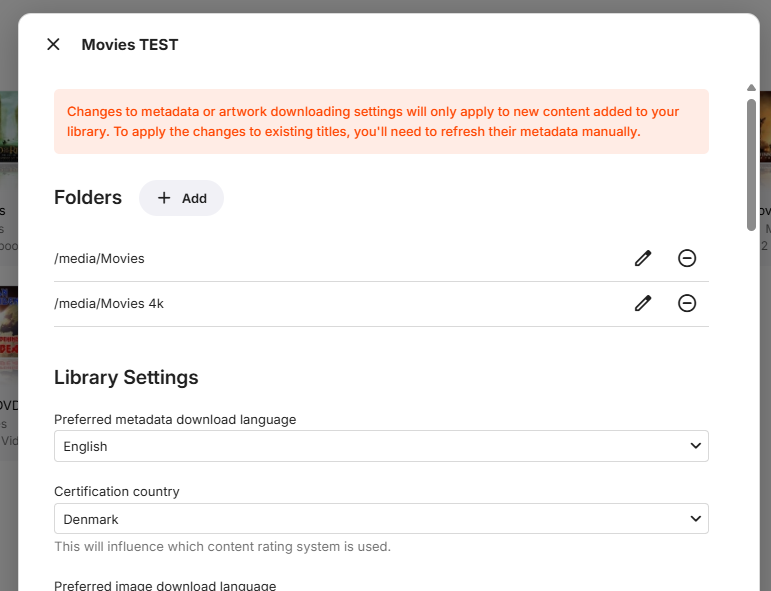
Task: Edit the /media/Movies folder path
Action: pyautogui.click(x=643, y=258)
